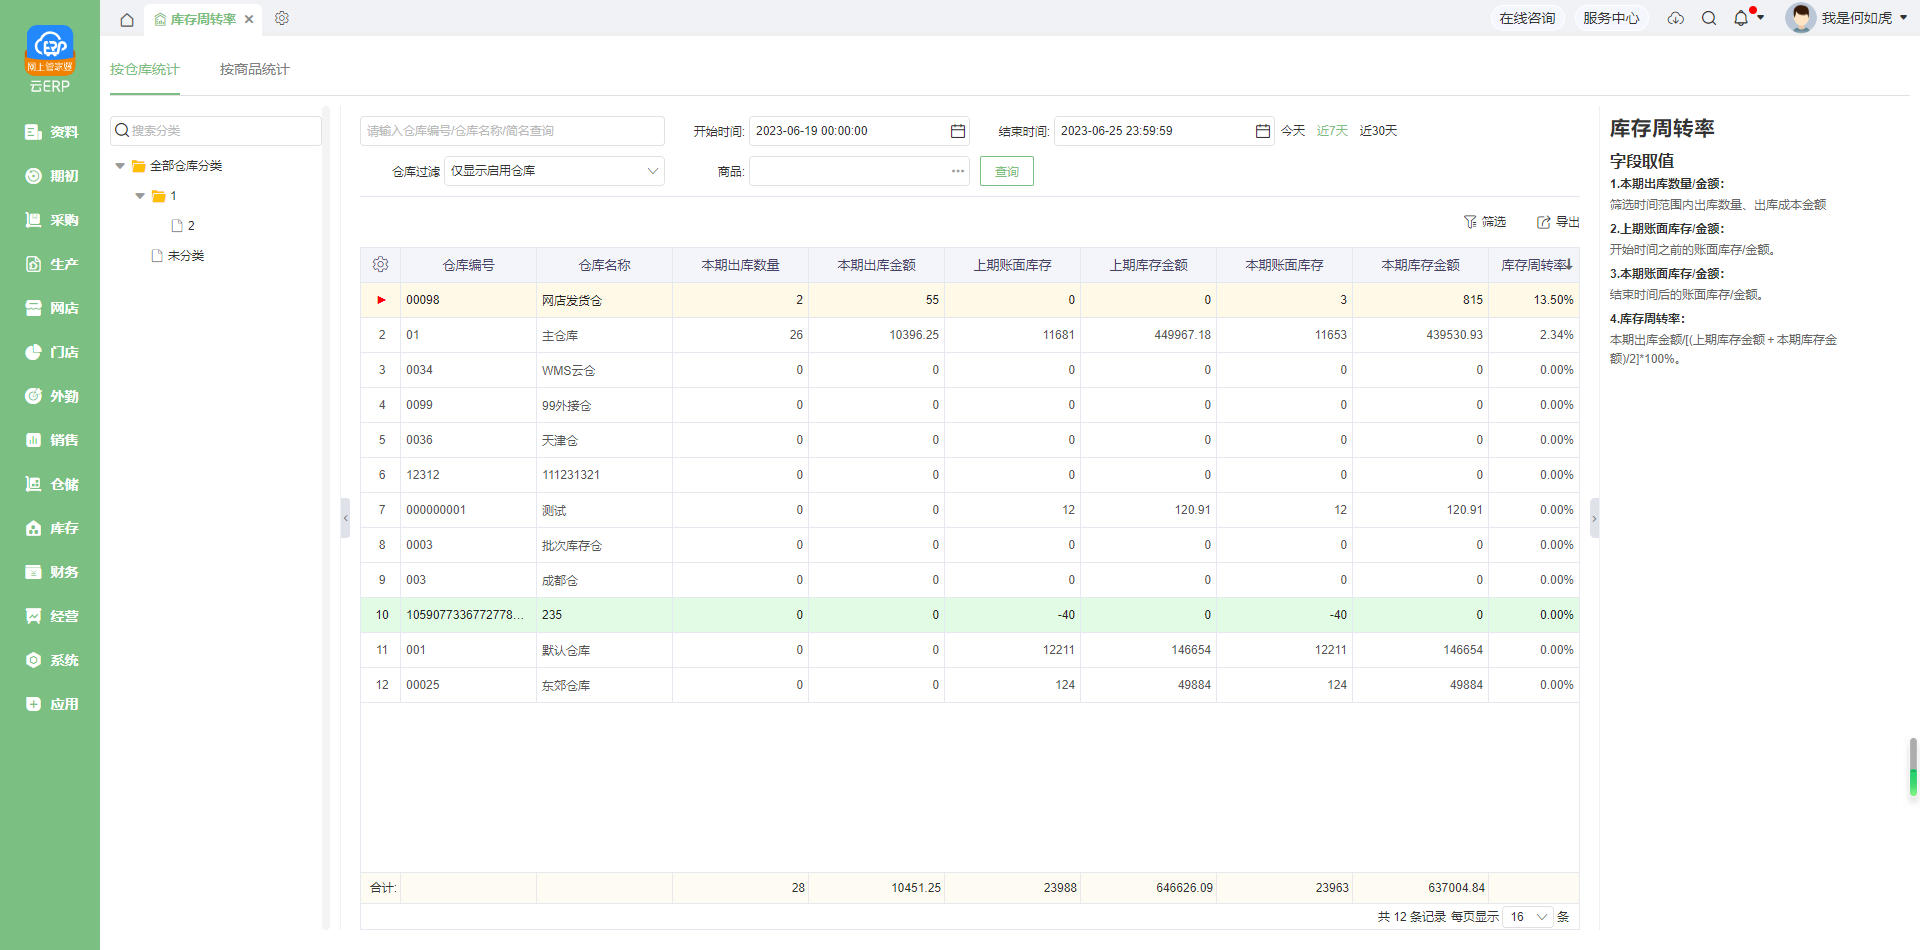Open start time calendar picker
Screen dimensions: 1920x950
point(958,131)
